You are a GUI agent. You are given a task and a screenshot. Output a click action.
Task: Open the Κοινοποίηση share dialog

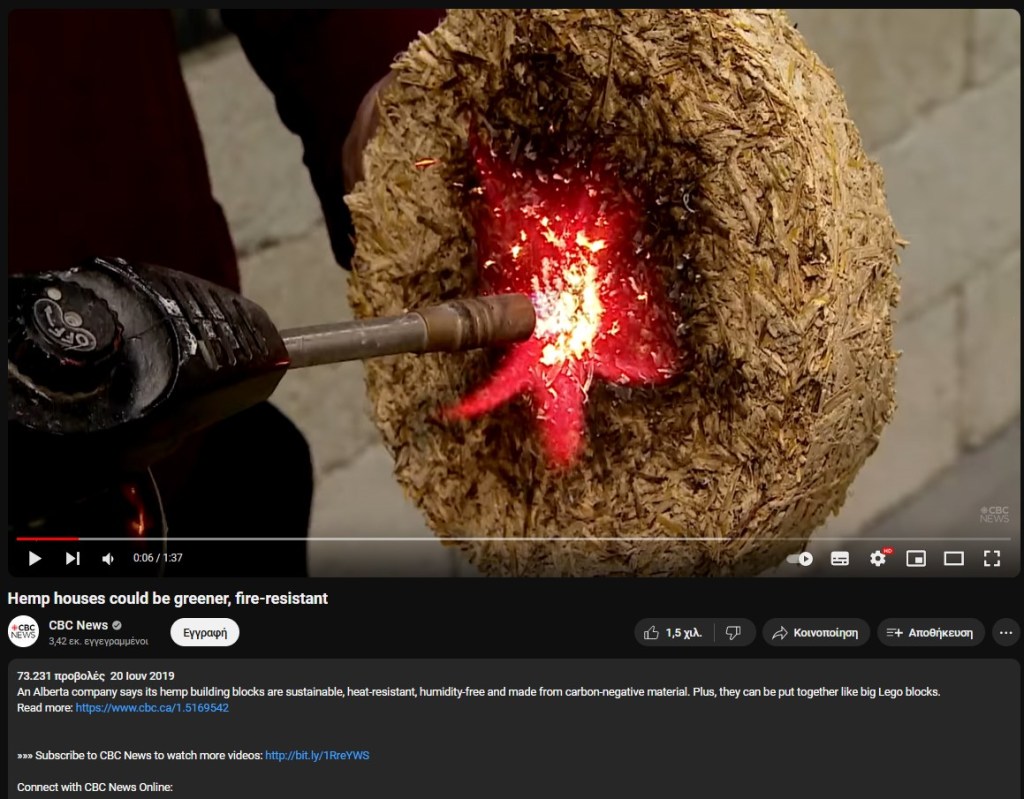[x=815, y=633]
